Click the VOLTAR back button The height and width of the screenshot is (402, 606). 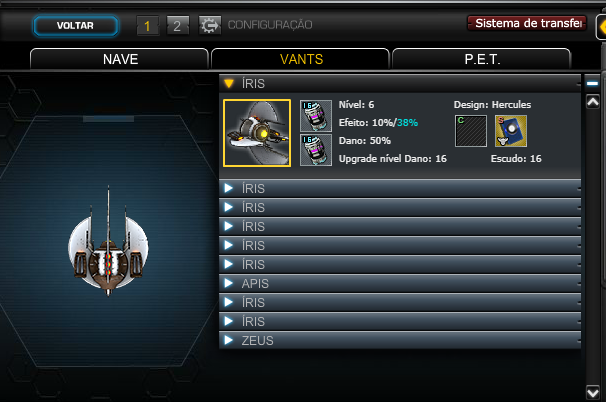76,26
